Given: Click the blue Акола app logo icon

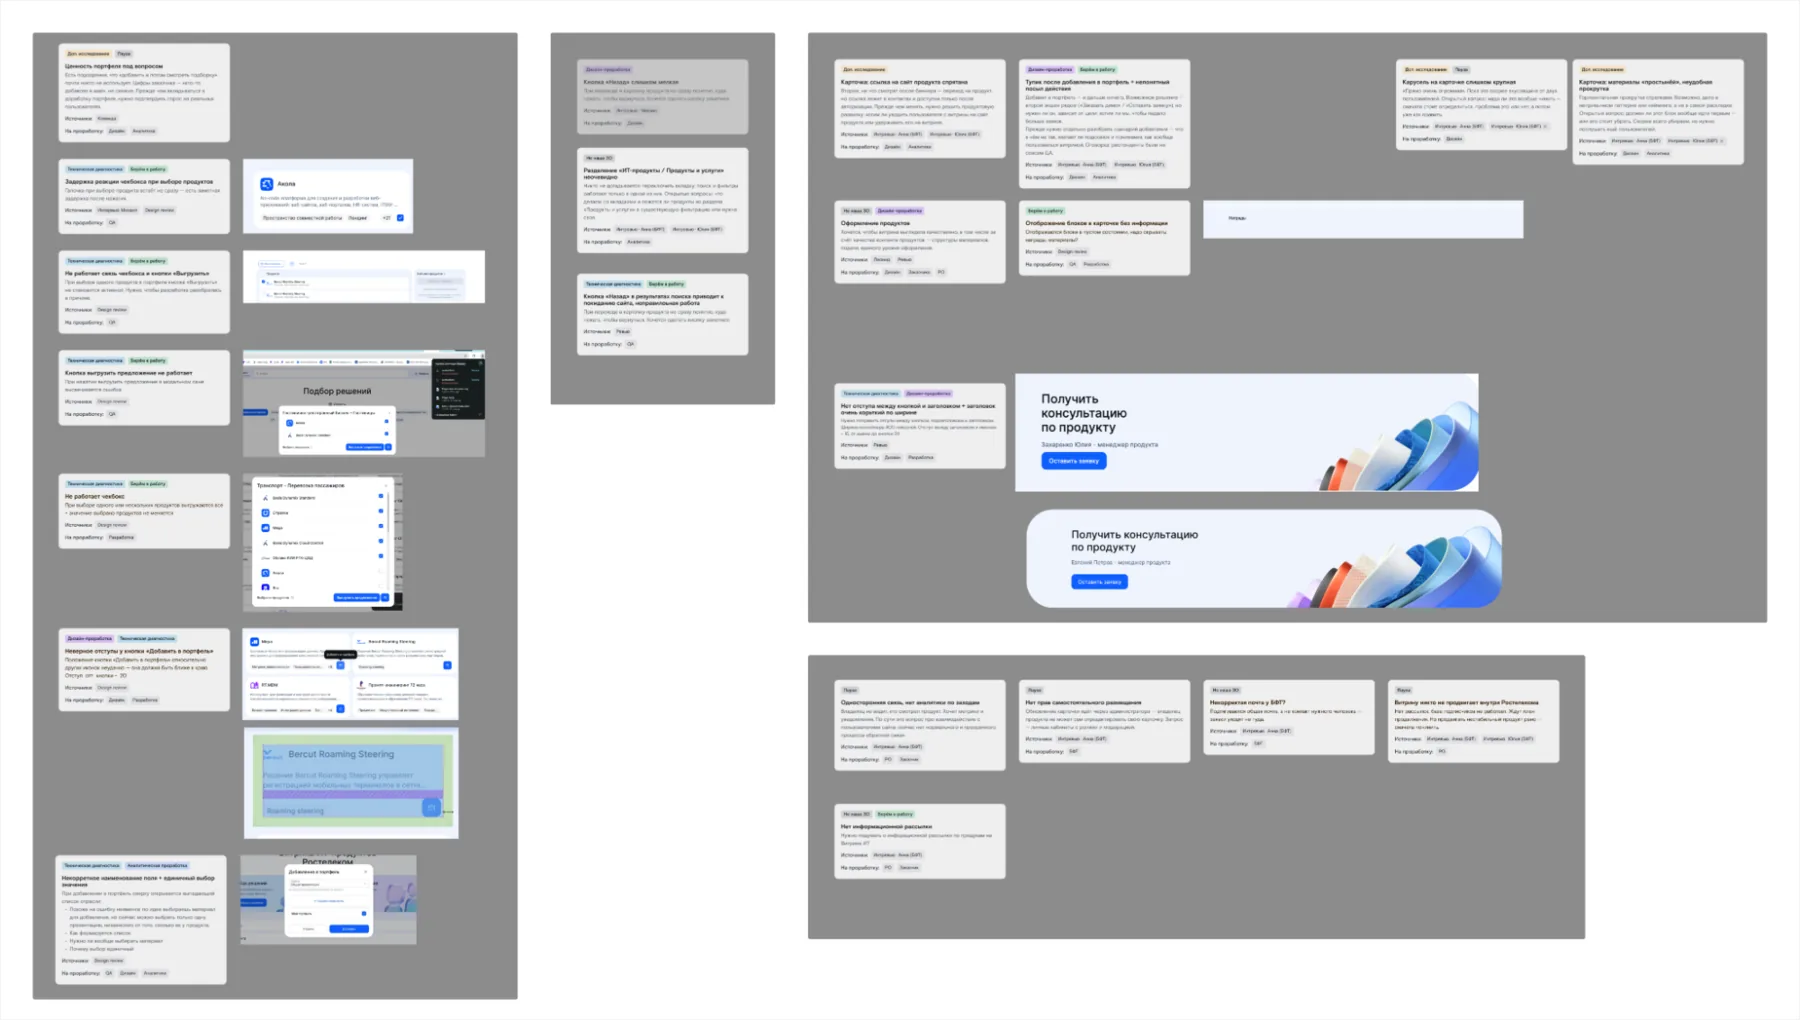Looking at the screenshot, I should pyautogui.click(x=267, y=184).
